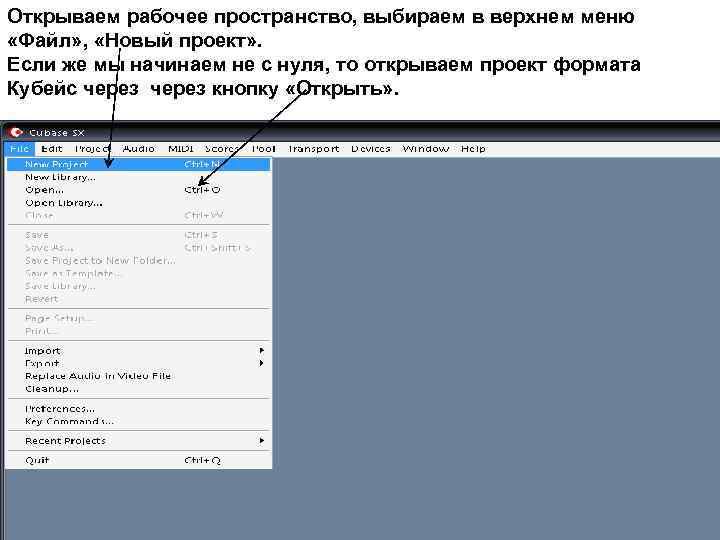
Task: Choose Cleanup... from the menu
Action: pos(139,389)
